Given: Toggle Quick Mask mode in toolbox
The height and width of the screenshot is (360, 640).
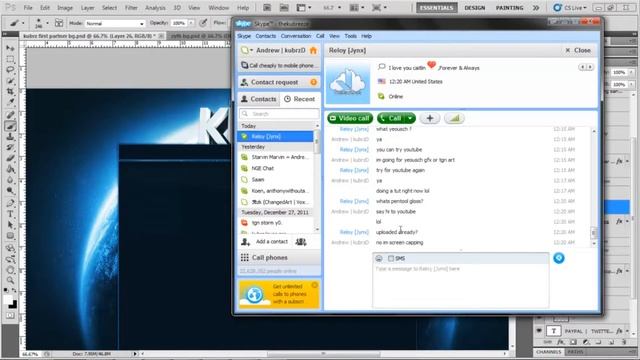Looking at the screenshot, I should (x=10, y=316).
